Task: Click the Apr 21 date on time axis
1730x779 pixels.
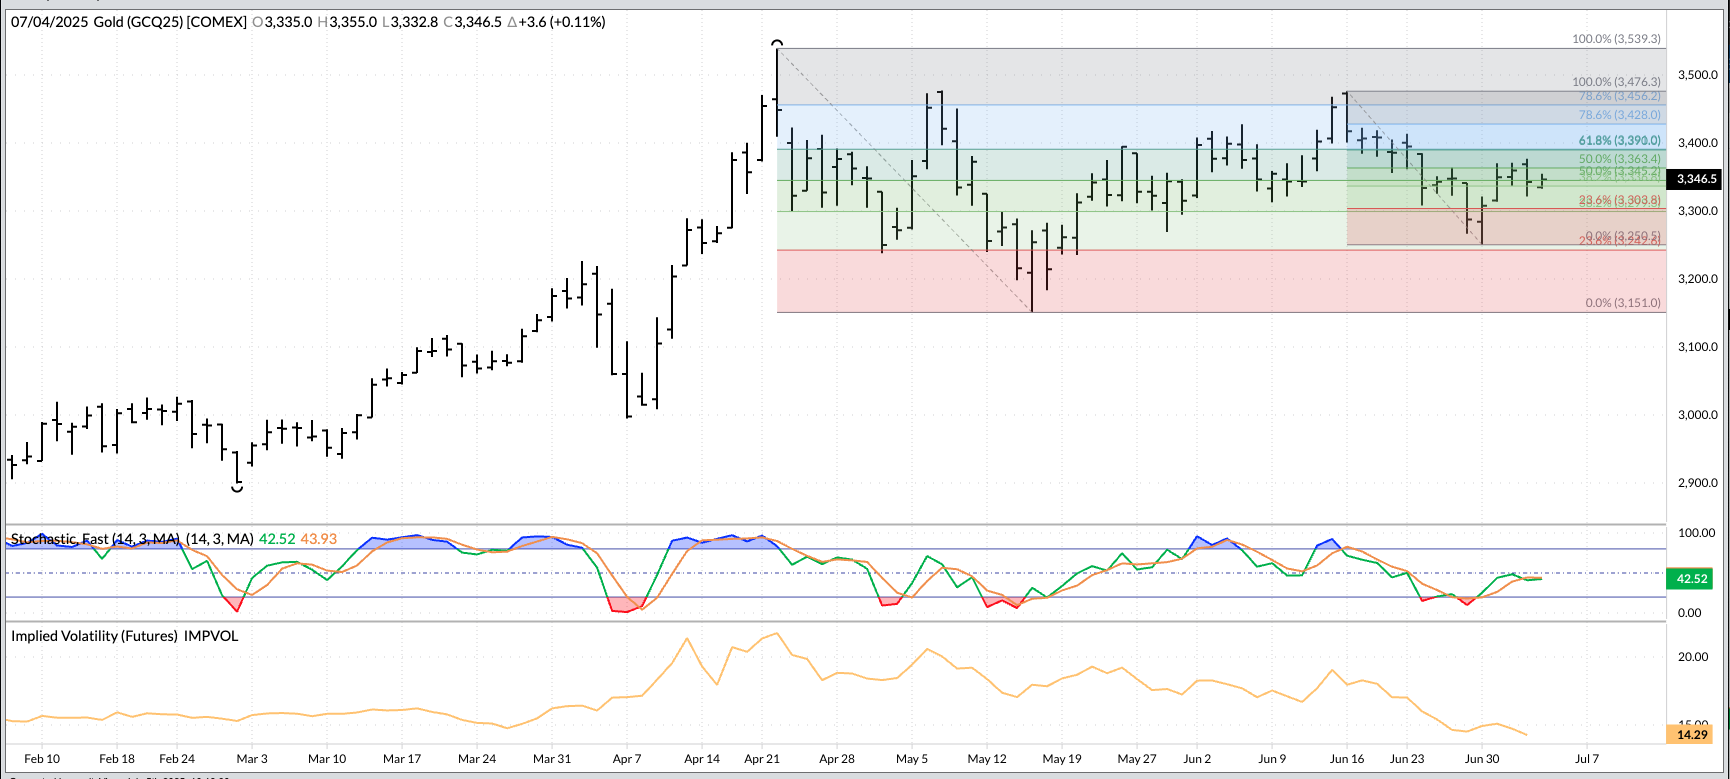Action: pyautogui.click(x=762, y=759)
